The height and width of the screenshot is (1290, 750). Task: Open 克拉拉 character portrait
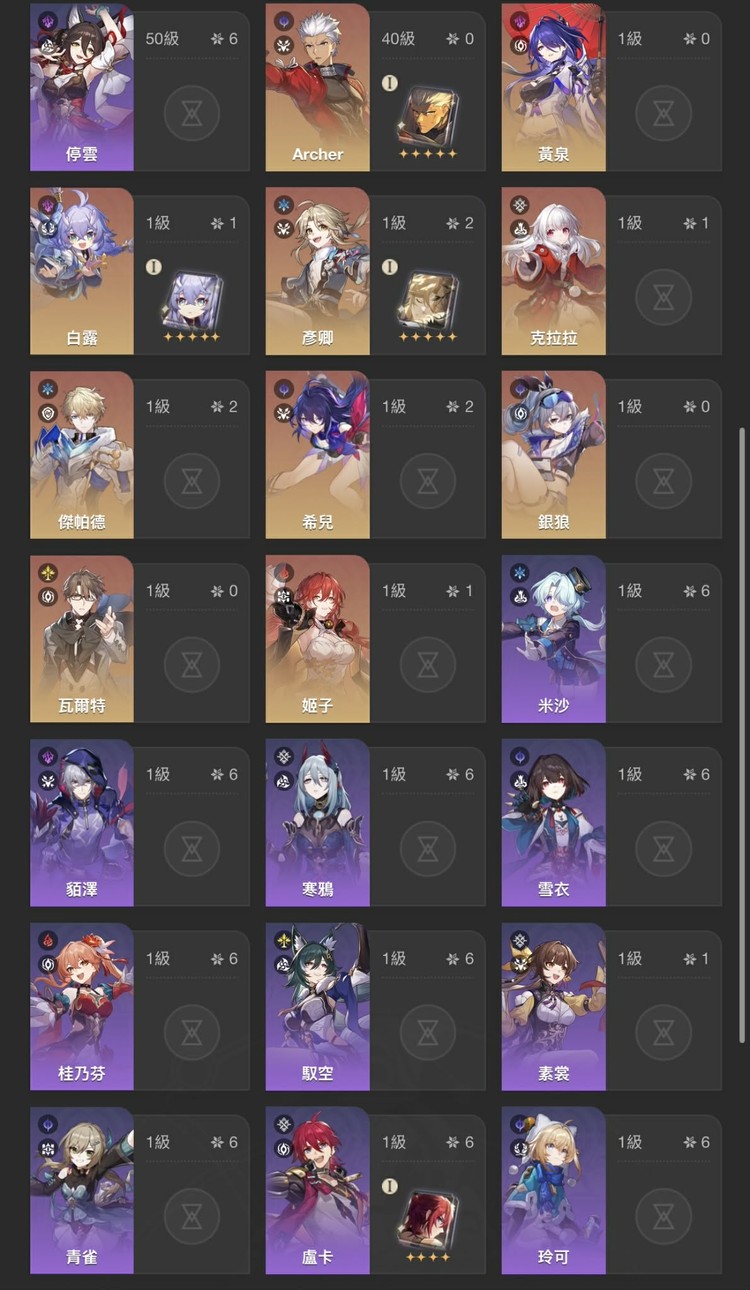pos(553,270)
